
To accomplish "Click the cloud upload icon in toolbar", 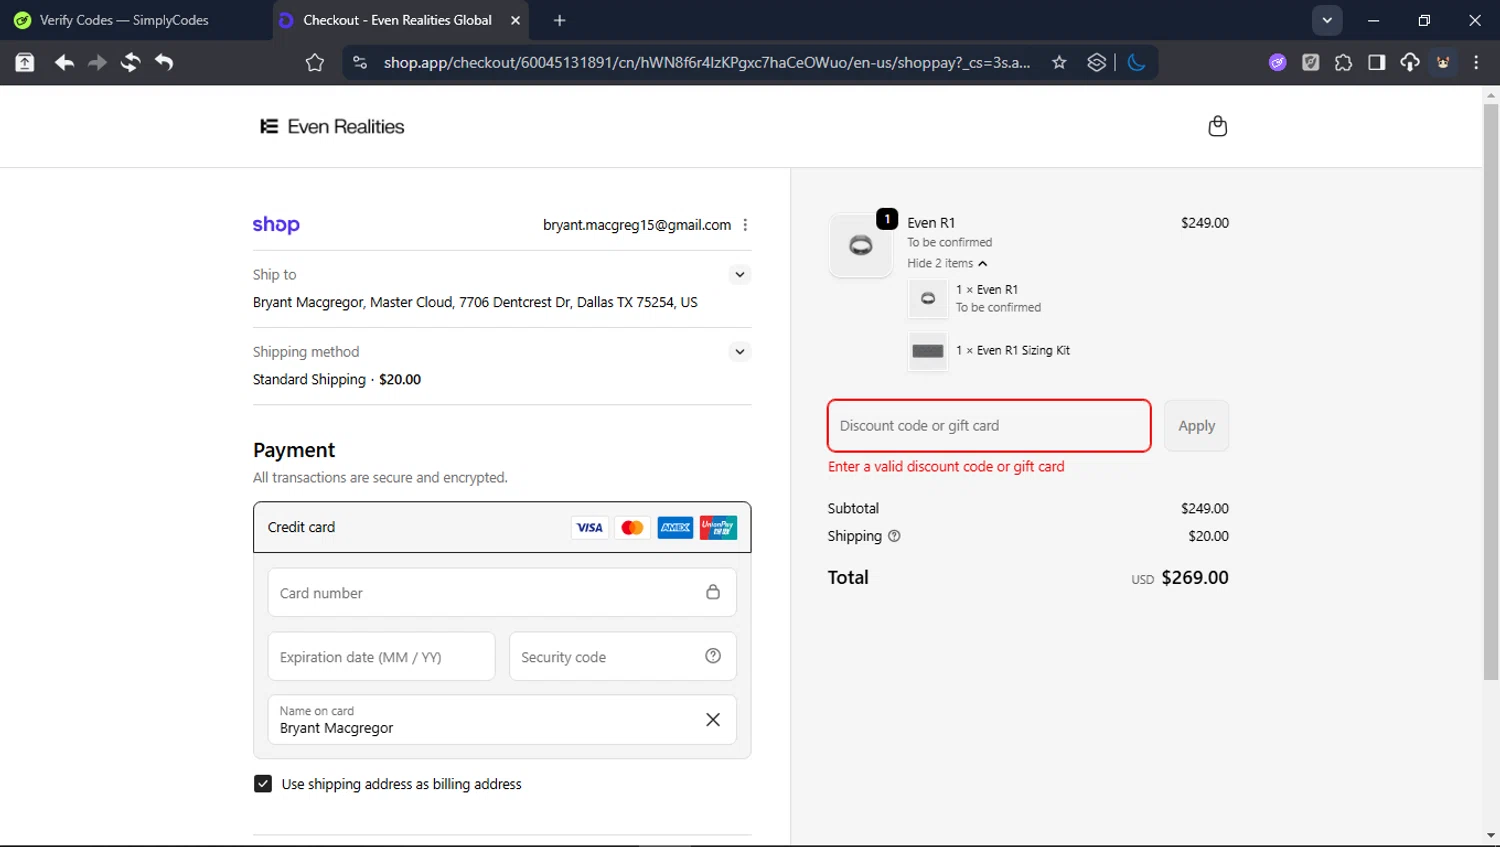I will pos(1410,62).
